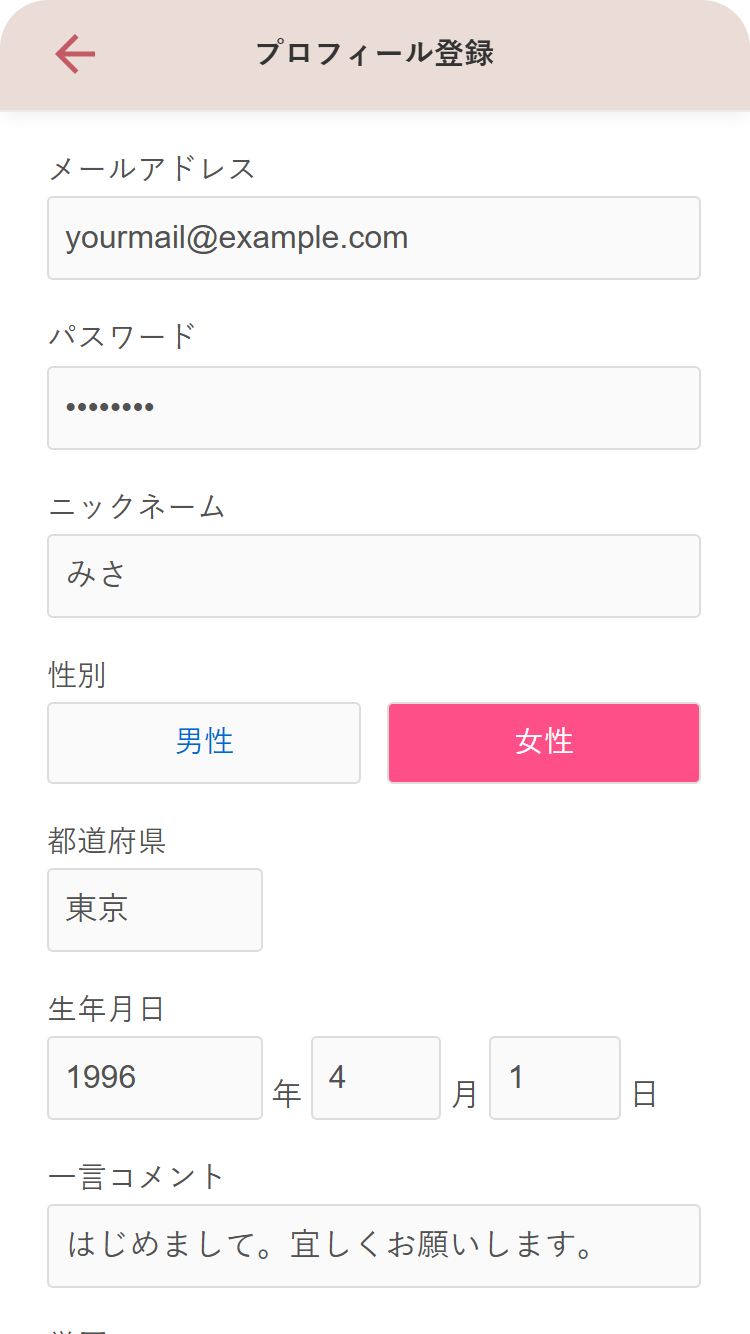The height and width of the screenshot is (1334, 750).
Task: Click the パスワード label
Action: tap(122, 337)
